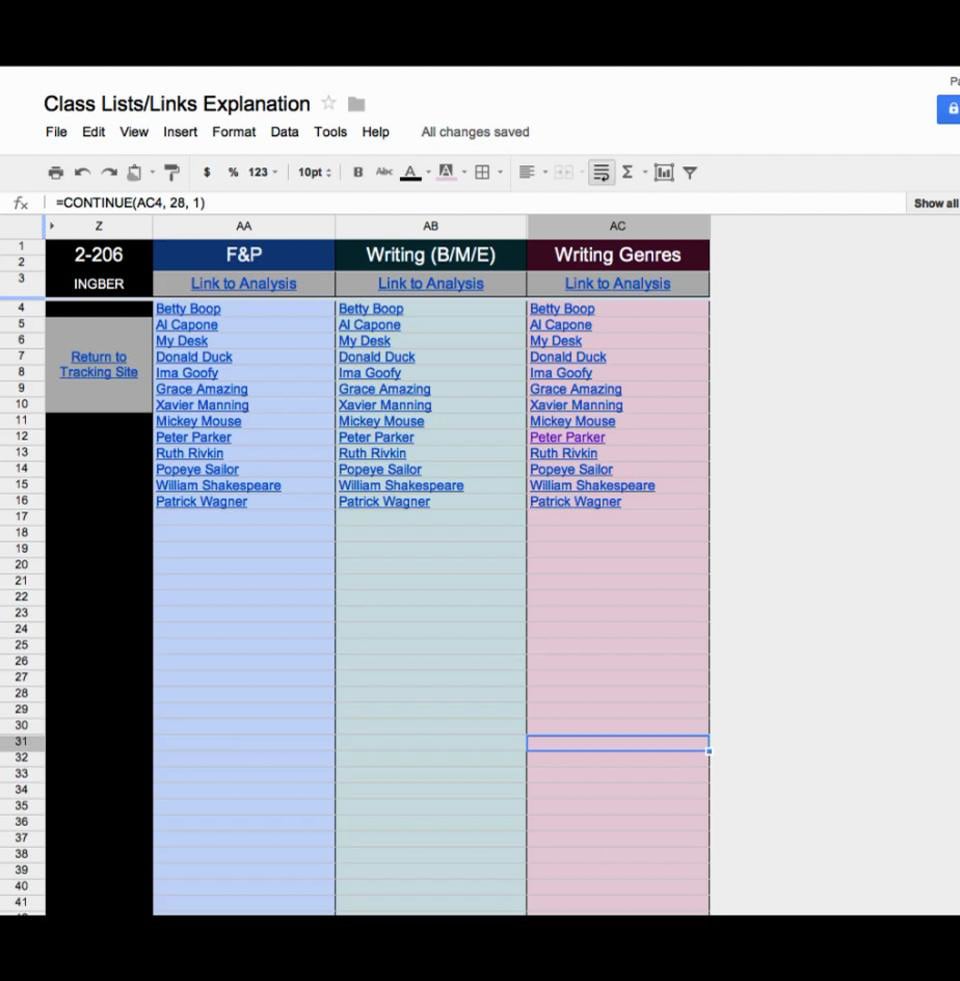The image size is (960, 981).
Task: Expand hidden columns arrow beside column Z
Action: (52, 226)
